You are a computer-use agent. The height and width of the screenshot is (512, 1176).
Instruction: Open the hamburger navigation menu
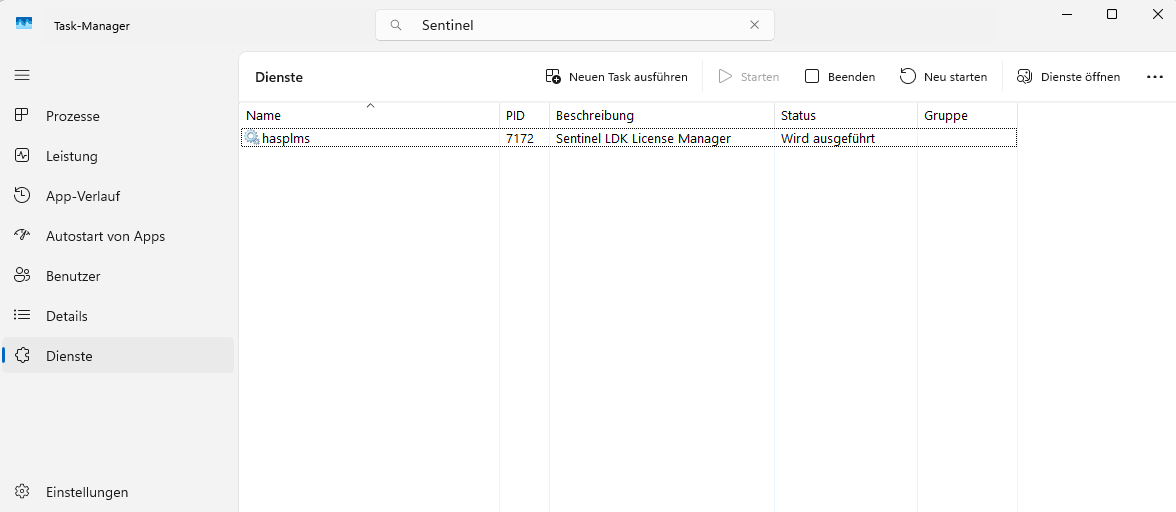point(22,75)
